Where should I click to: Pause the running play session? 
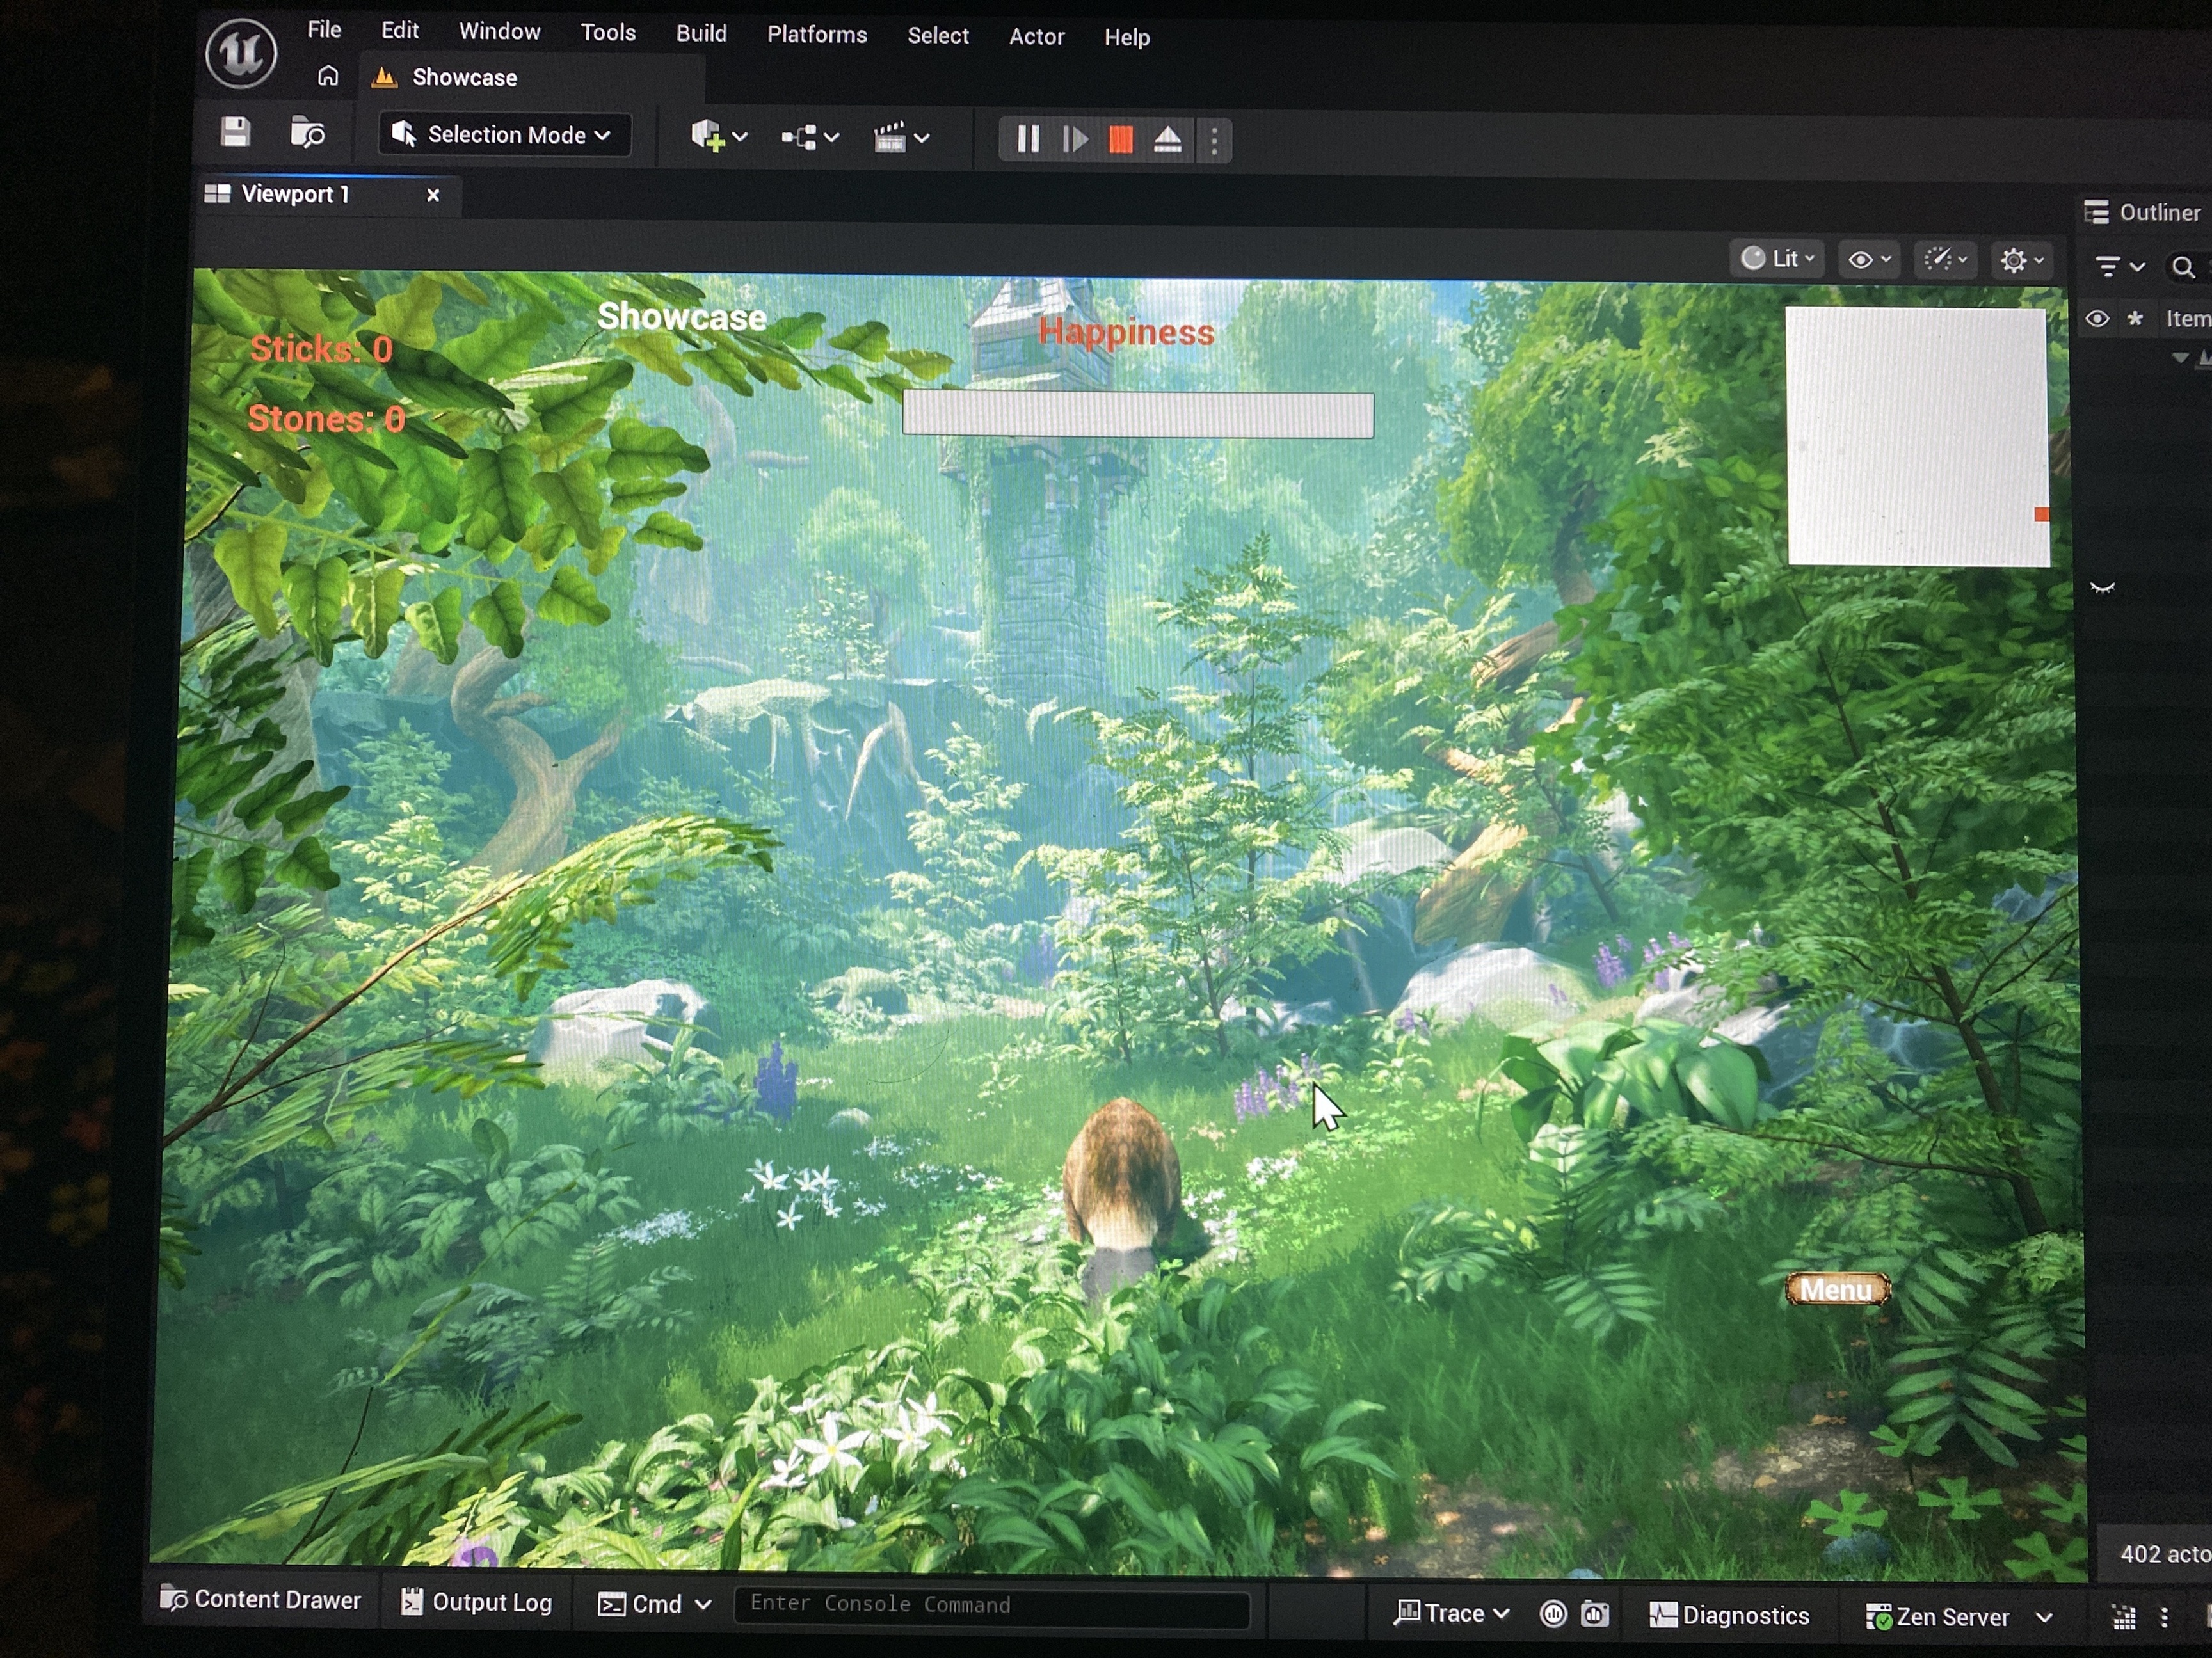click(x=1027, y=139)
